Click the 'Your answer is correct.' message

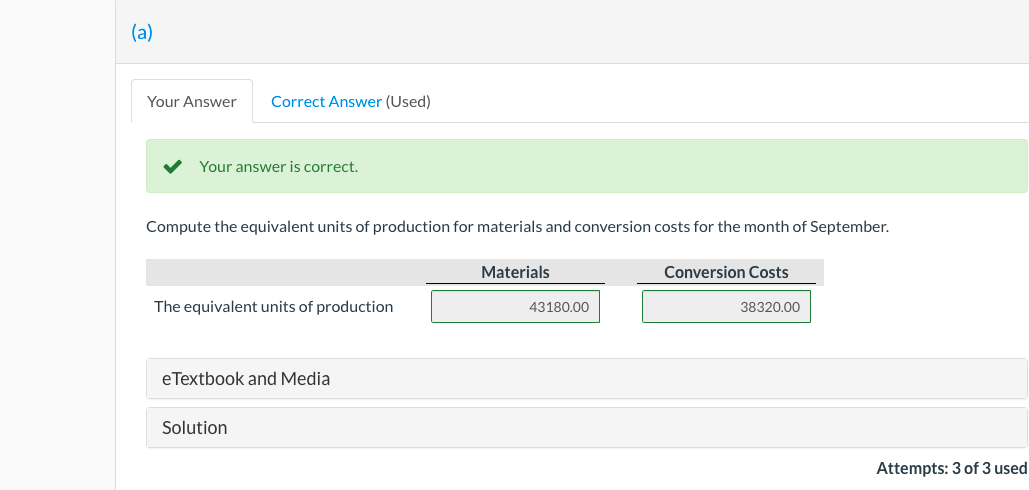pyautogui.click(x=278, y=167)
